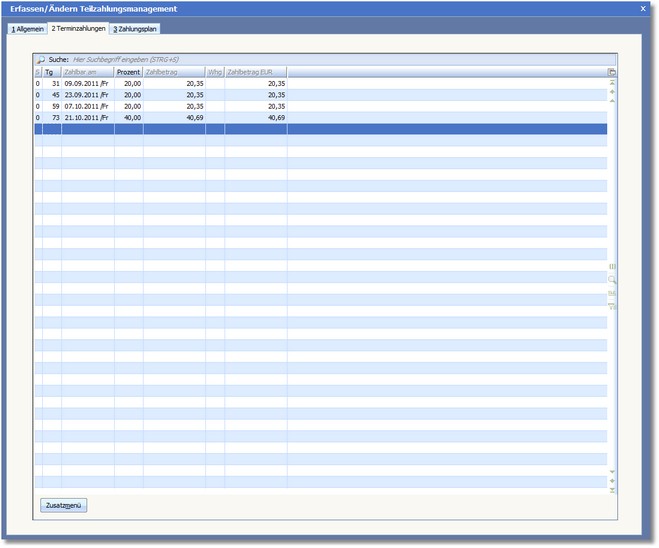Click the grid layout icon in the header corner
Image resolution: width=659 pixels, height=548 pixels.
coord(612,72)
